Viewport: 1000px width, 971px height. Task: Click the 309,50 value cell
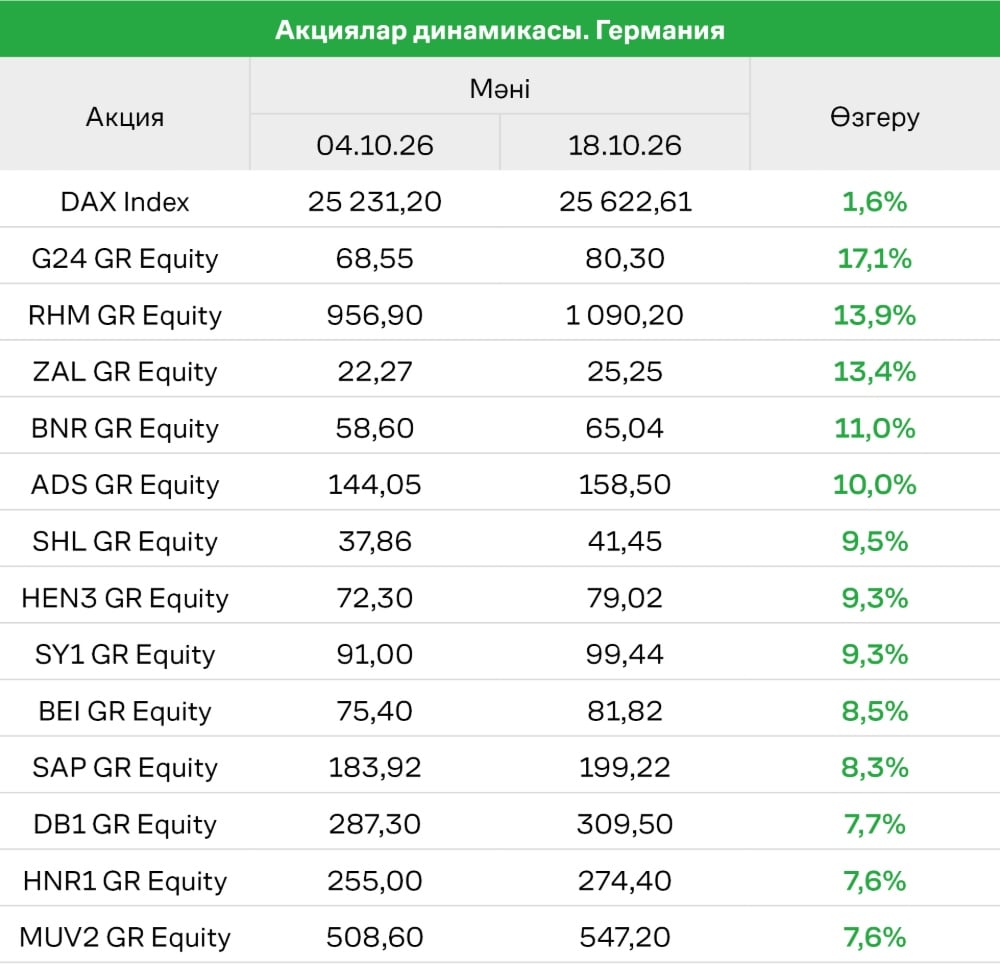point(625,824)
